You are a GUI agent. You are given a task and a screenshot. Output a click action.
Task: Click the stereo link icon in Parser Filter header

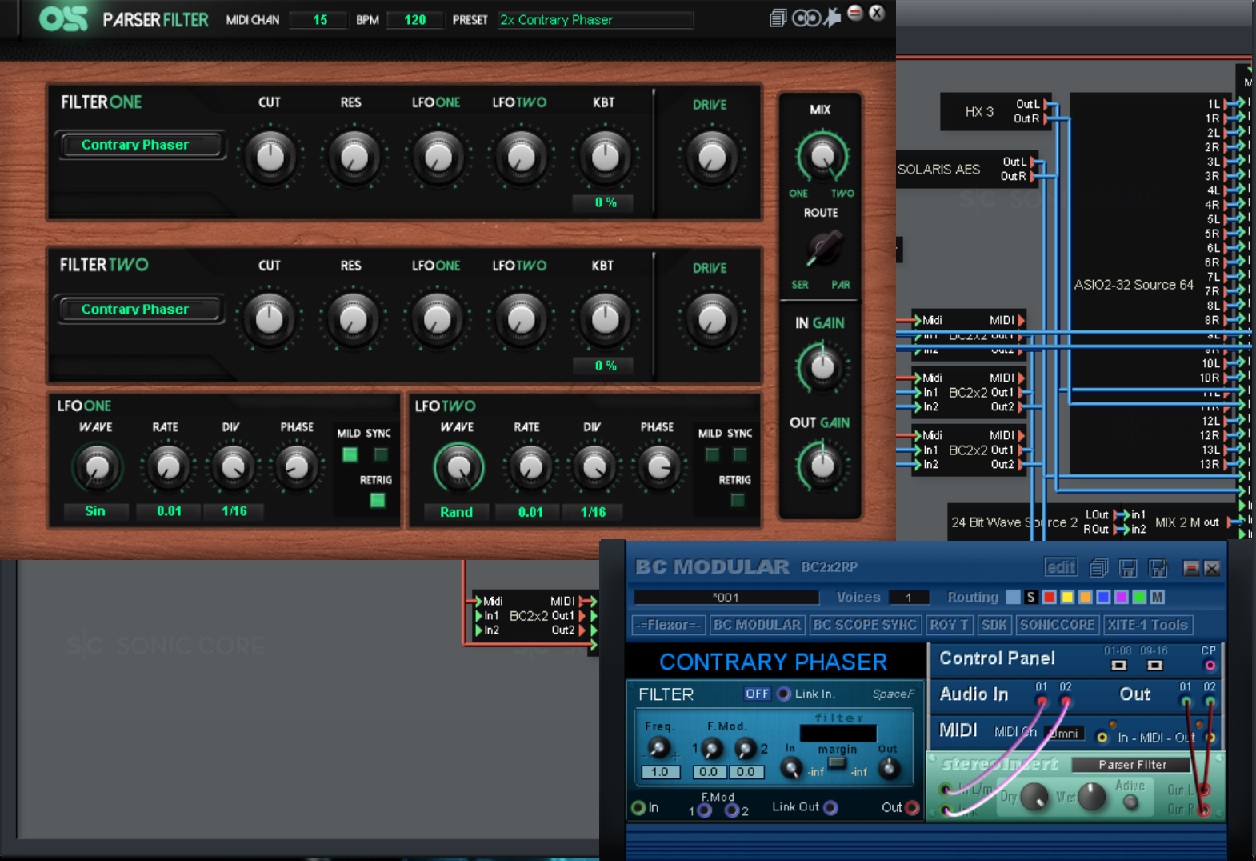point(804,17)
